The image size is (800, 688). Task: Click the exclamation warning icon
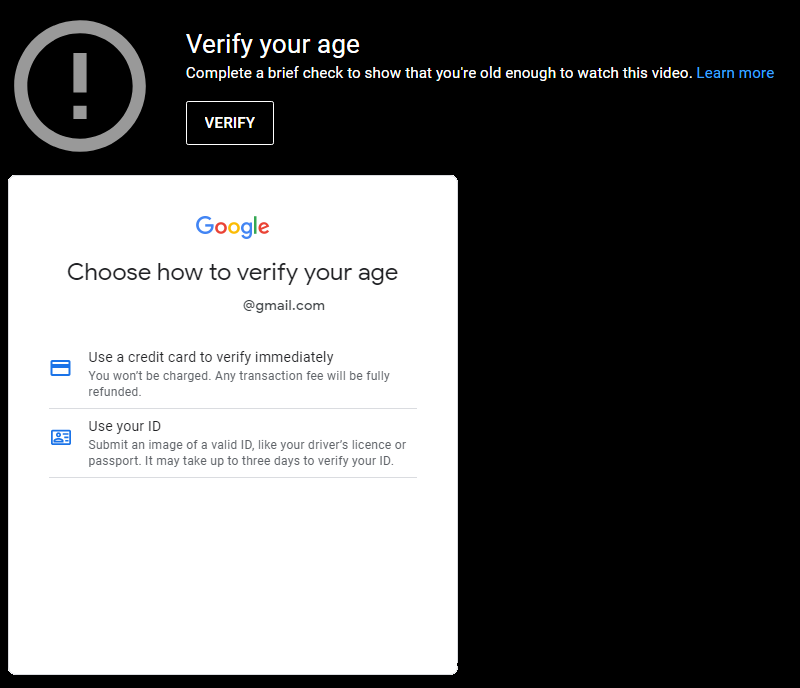[80, 86]
